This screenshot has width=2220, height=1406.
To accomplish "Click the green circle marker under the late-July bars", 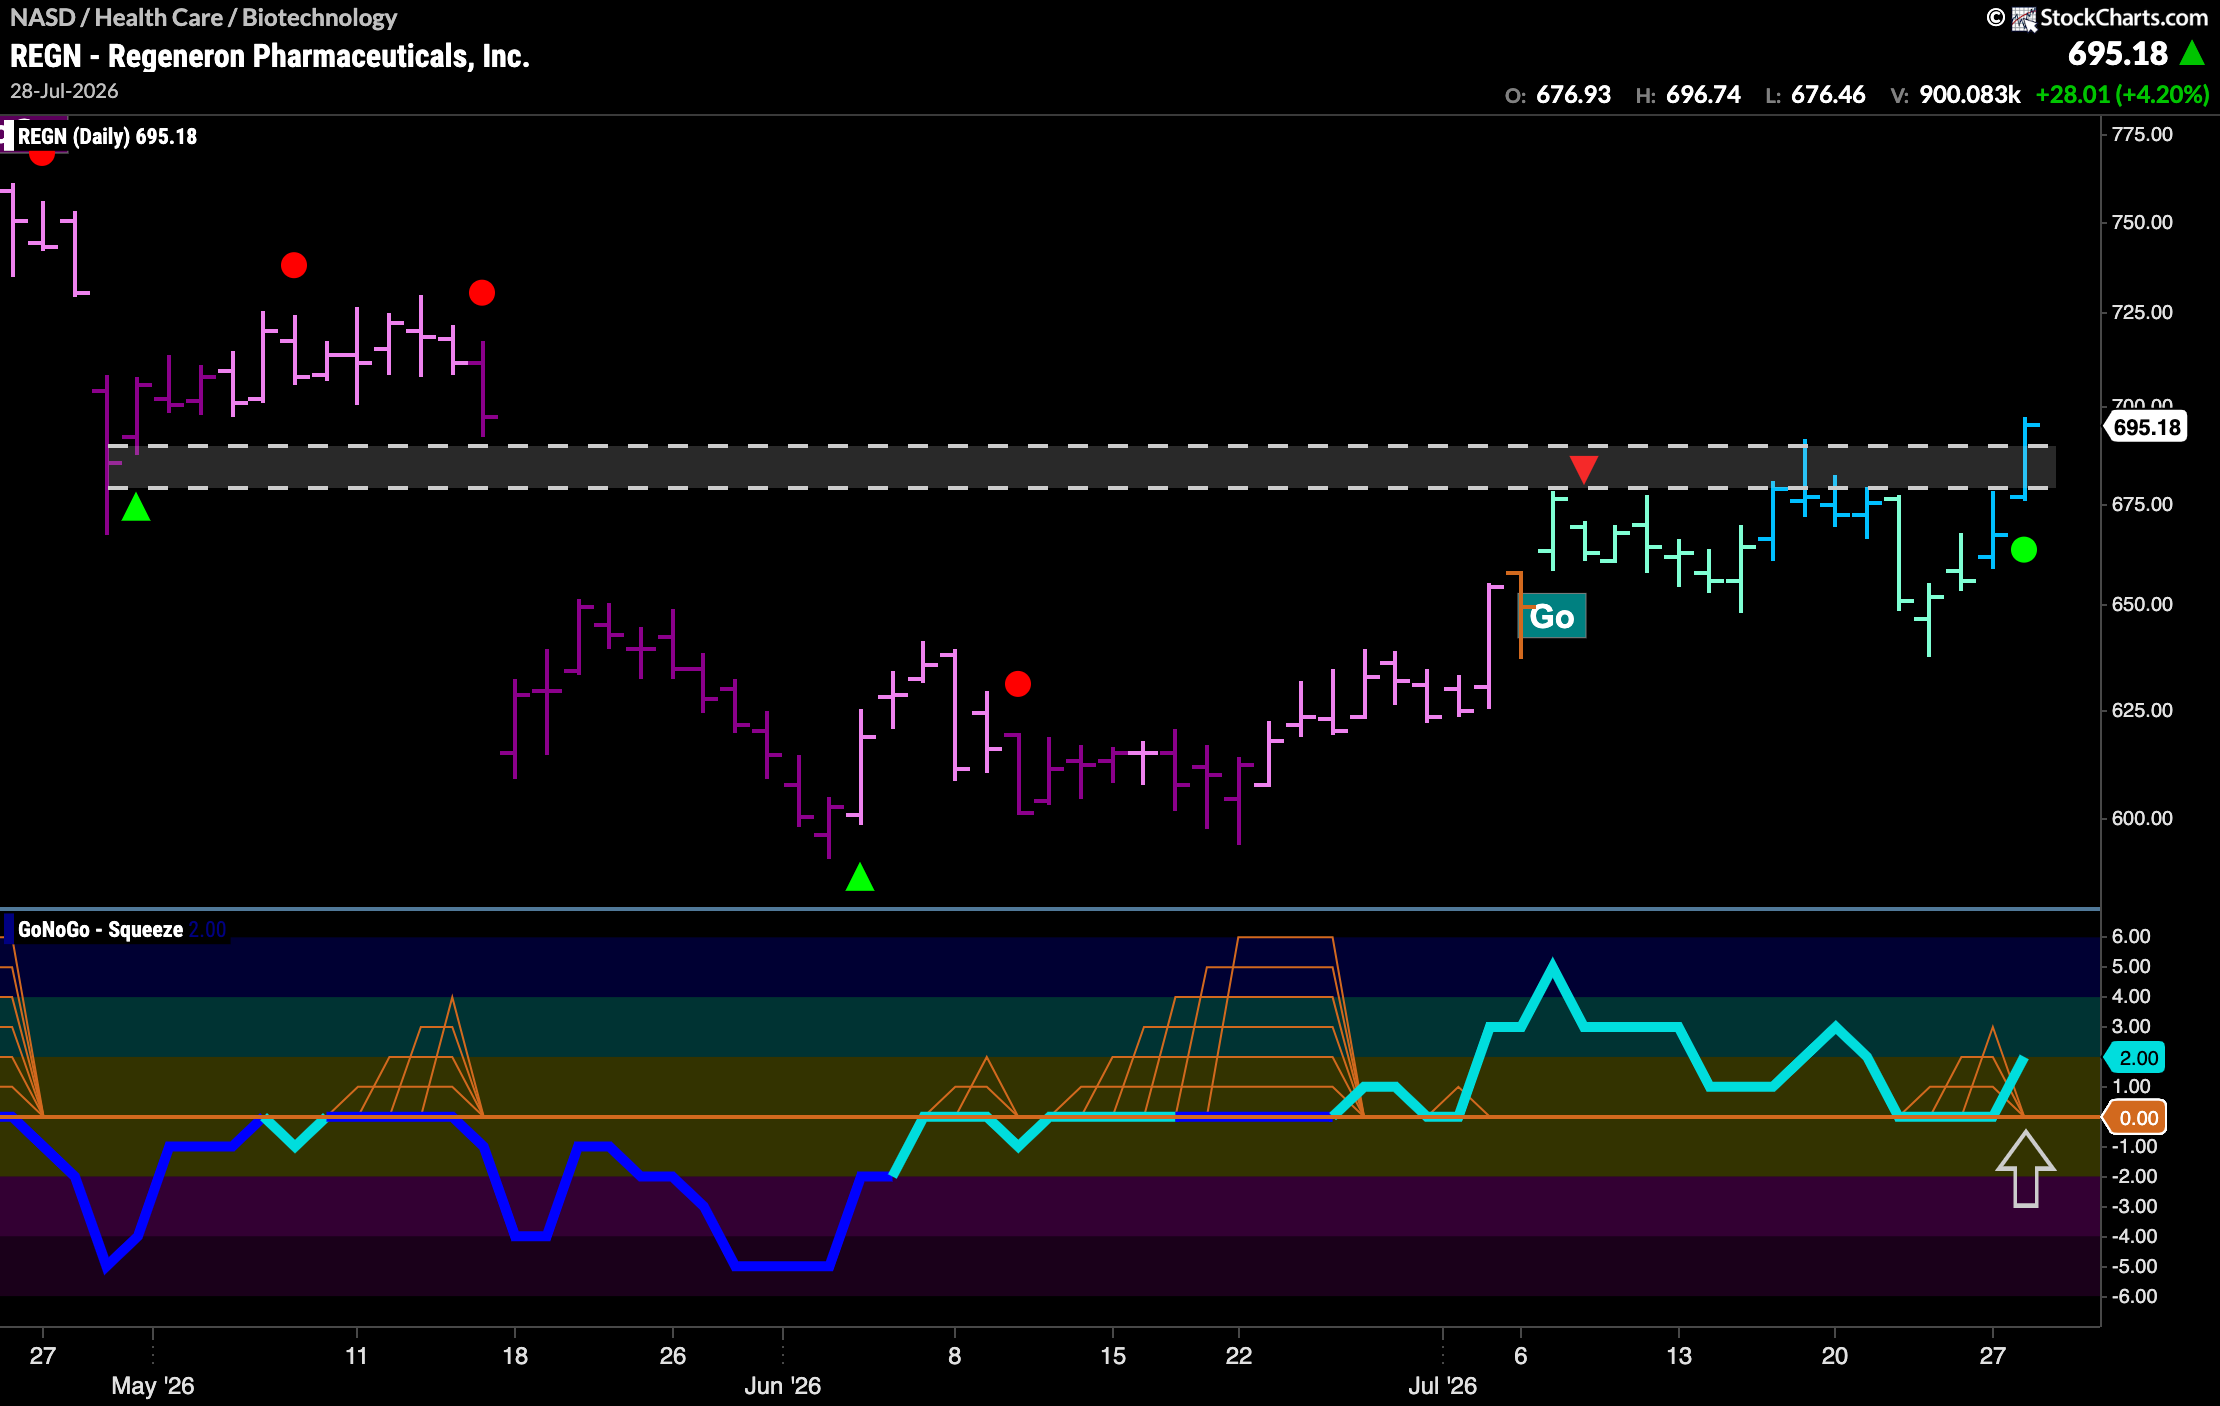I will point(2024,550).
